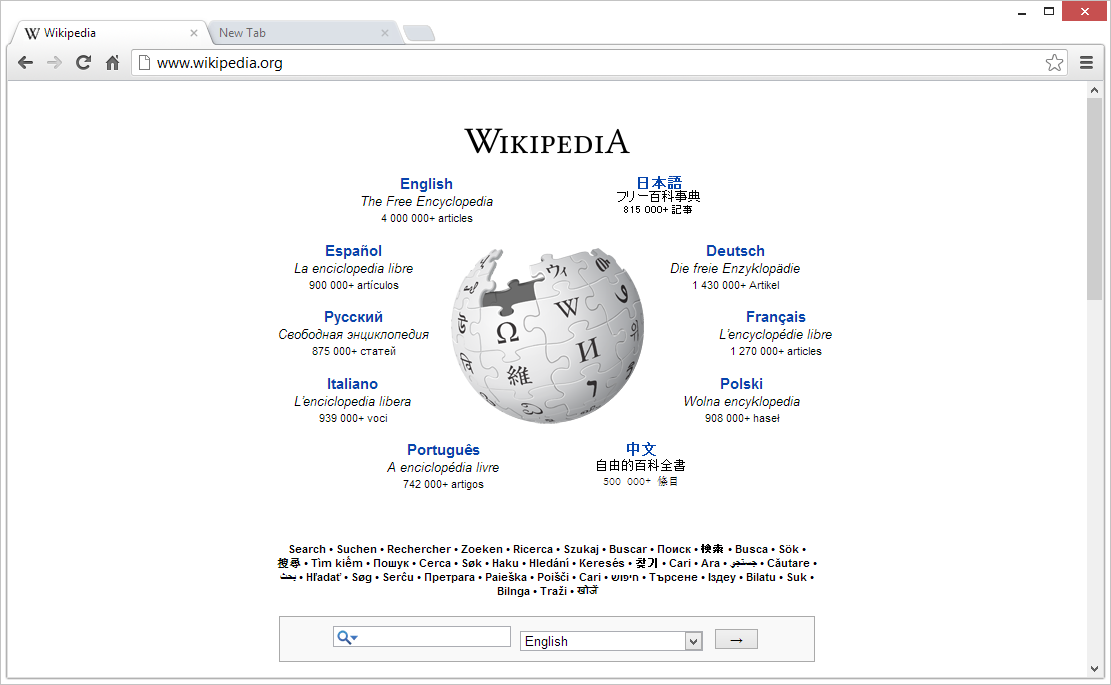Click the text 'Wolna encyklopedia'

(x=741, y=402)
